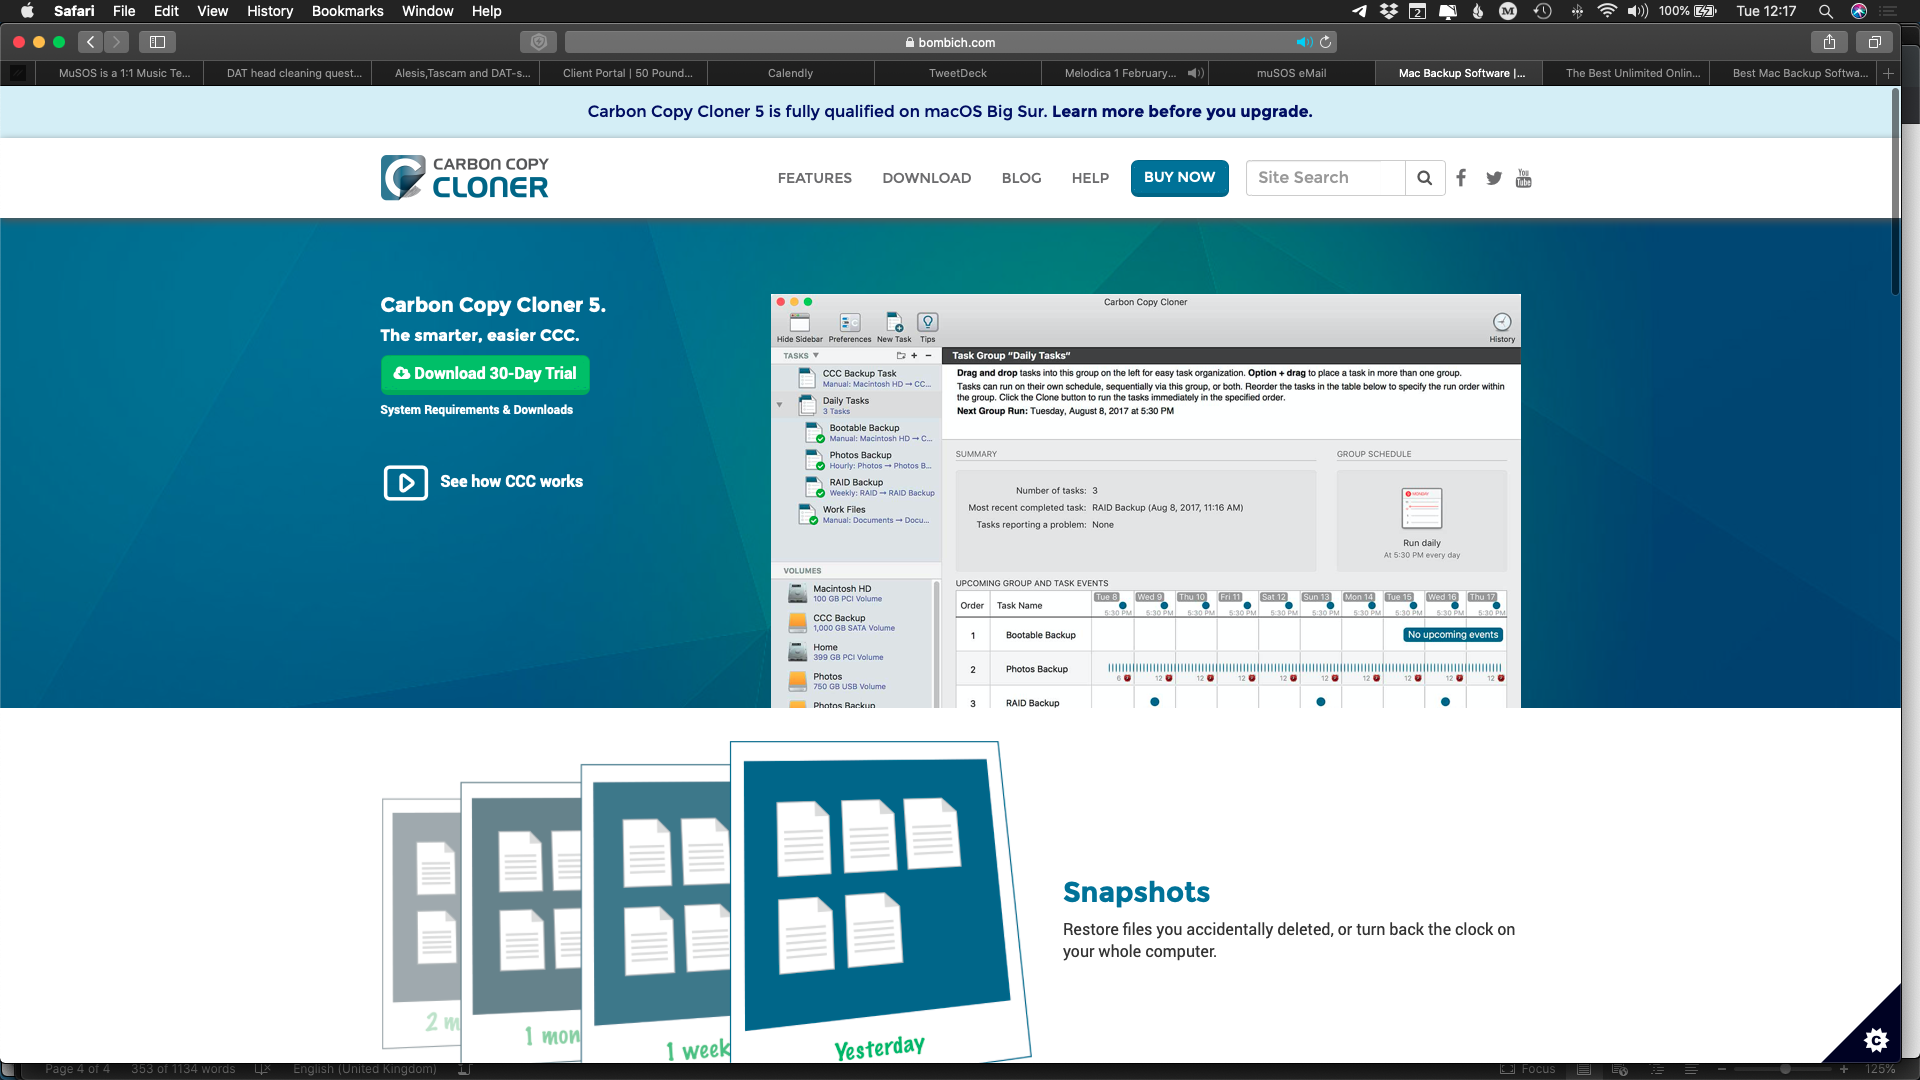Switch to the muSOS eMail tab

click(x=1291, y=73)
